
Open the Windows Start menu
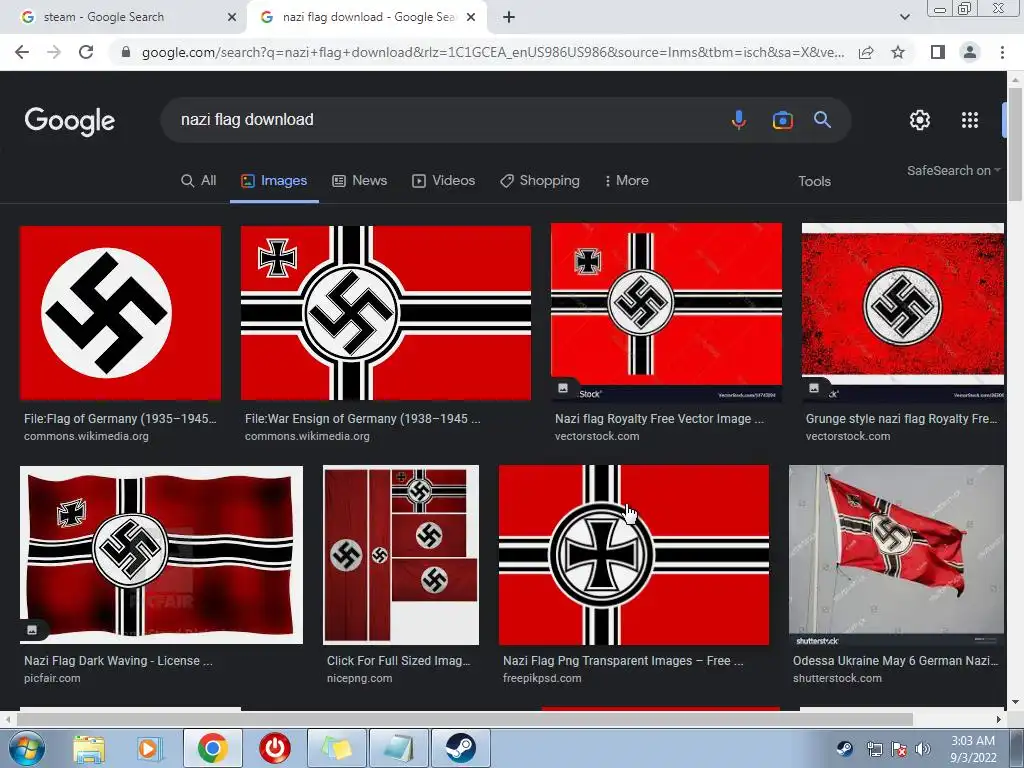coord(27,748)
